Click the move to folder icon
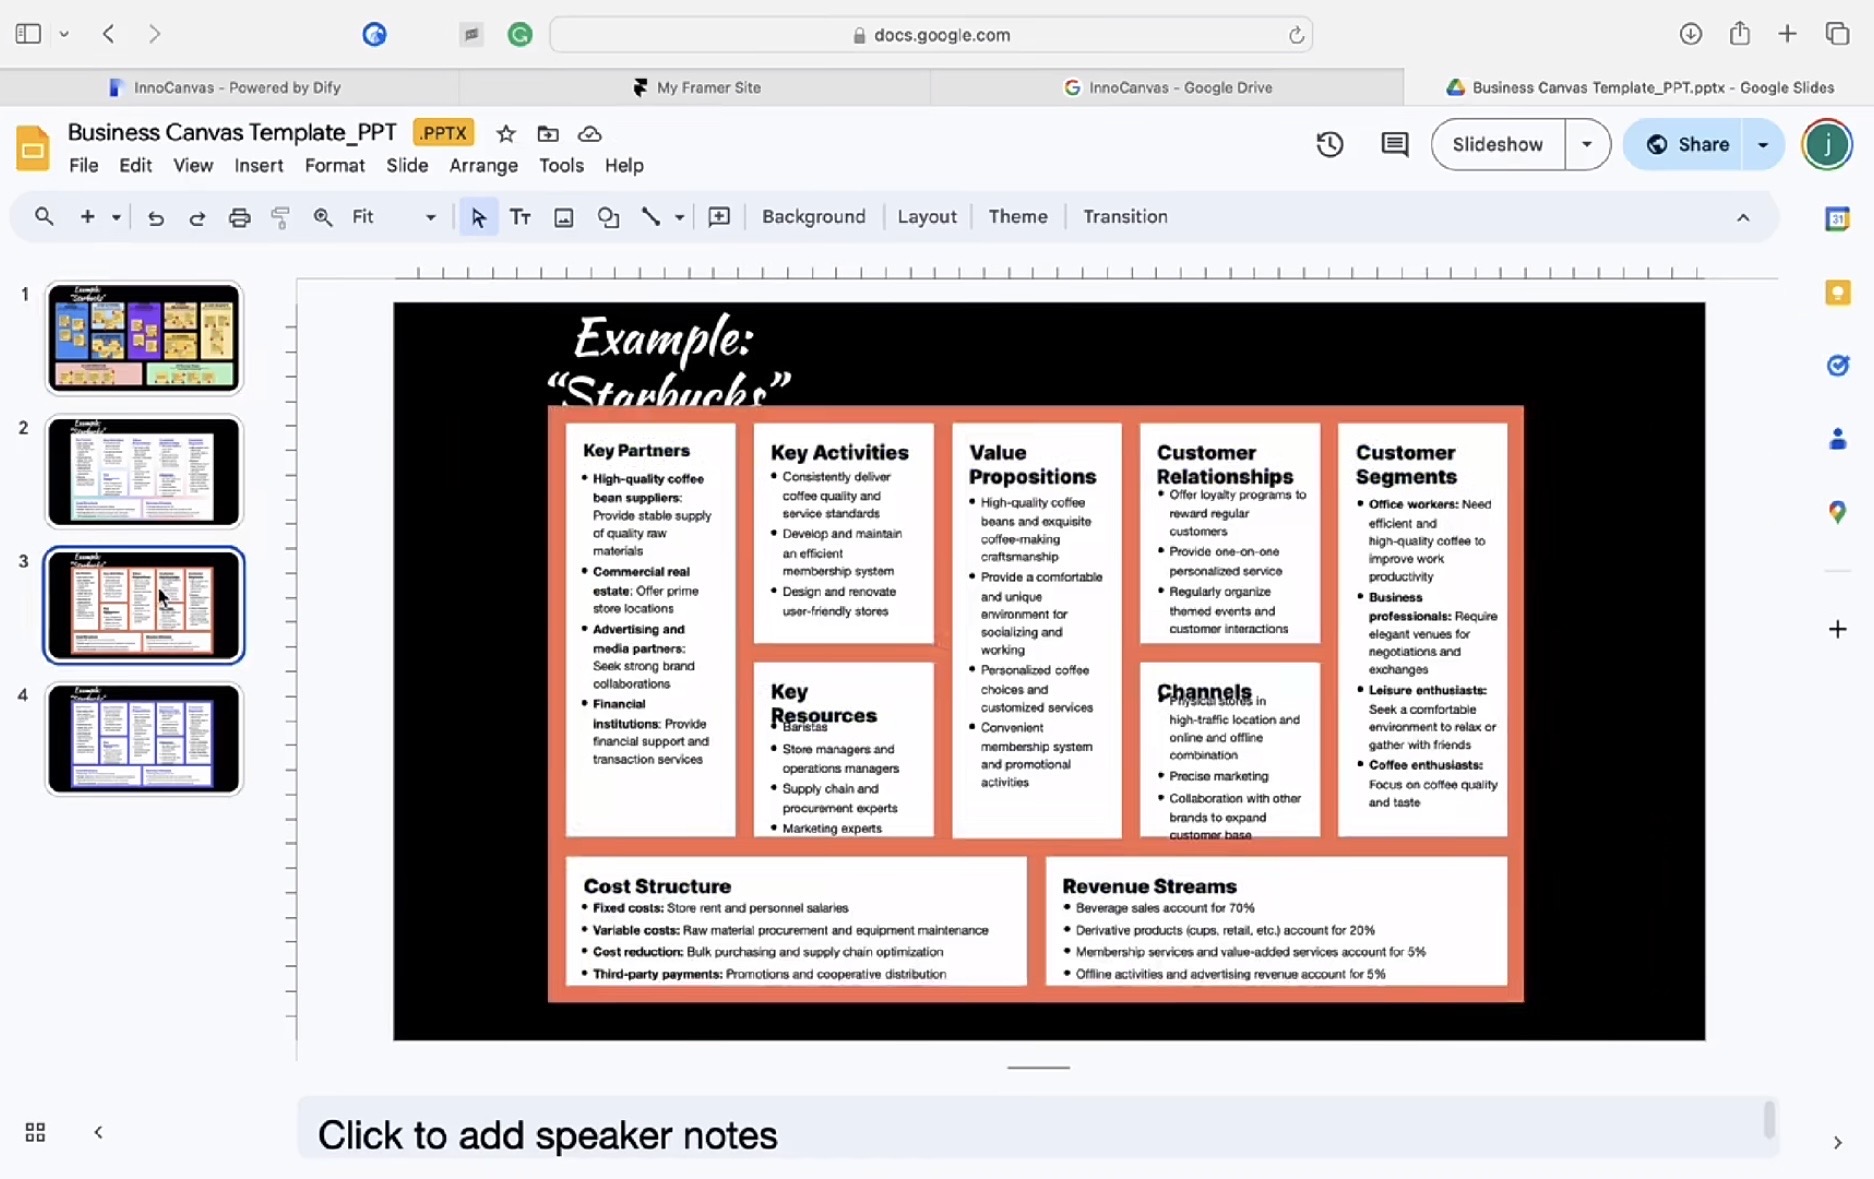The image size is (1874, 1179). click(x=548, y=133)
